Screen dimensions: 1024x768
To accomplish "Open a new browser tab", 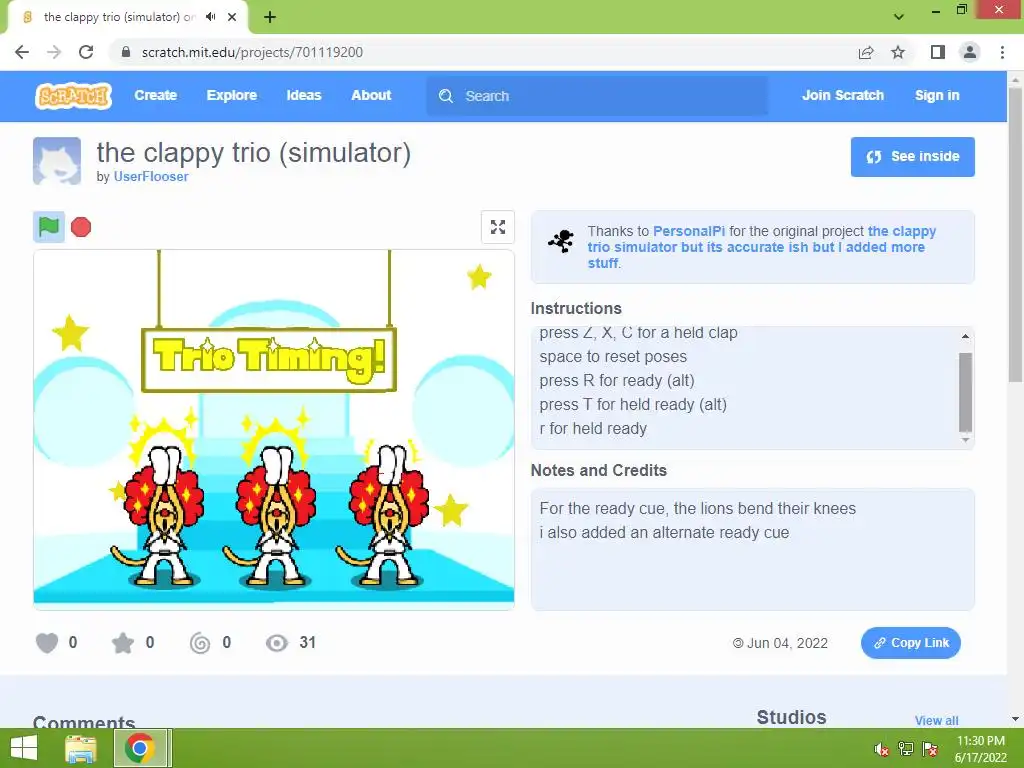I will tap(270, 17).
